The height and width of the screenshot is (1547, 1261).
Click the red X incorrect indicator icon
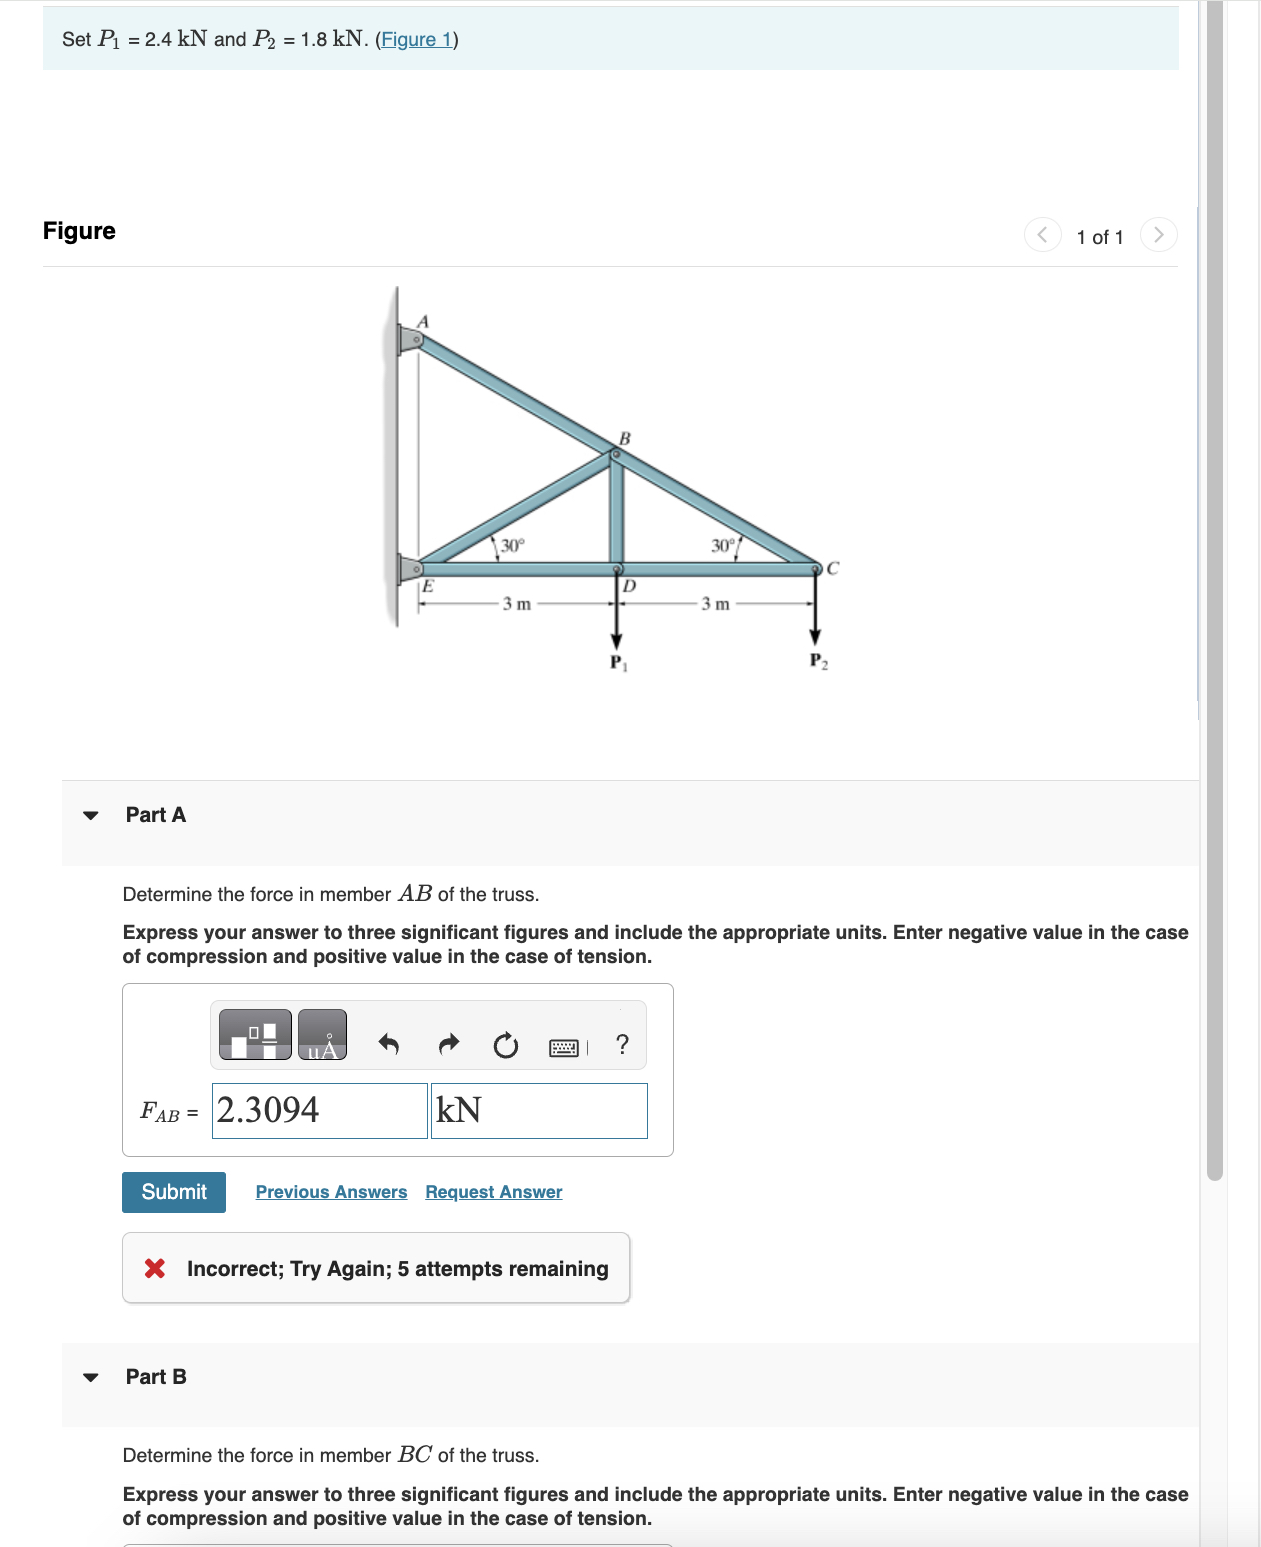(x=155, y=1268)
